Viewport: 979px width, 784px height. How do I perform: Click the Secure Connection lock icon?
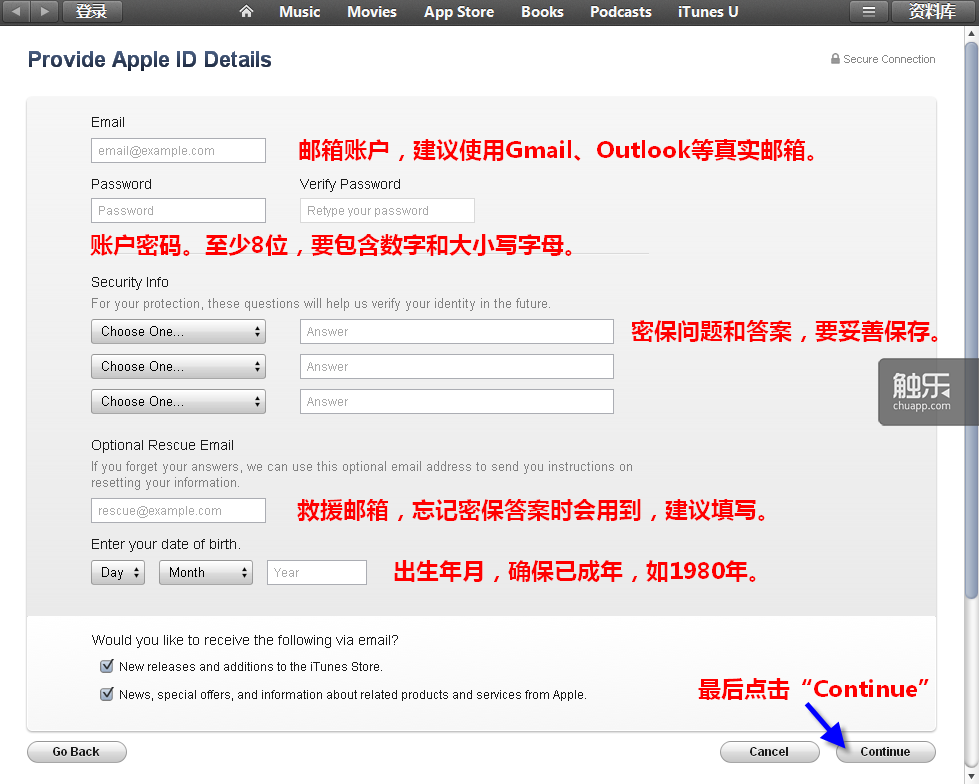pyautogui.click(x=835, y=59)
